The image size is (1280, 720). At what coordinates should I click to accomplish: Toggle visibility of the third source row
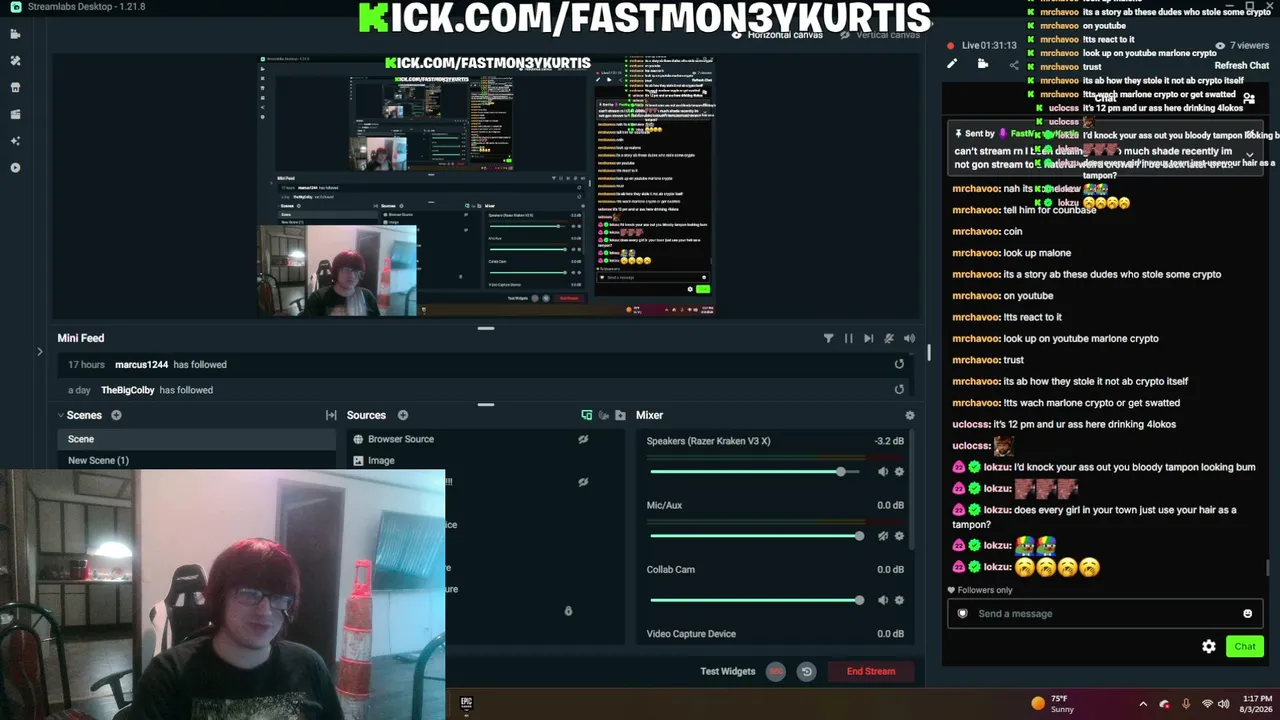pyautogui.click(x=583, y=482)
